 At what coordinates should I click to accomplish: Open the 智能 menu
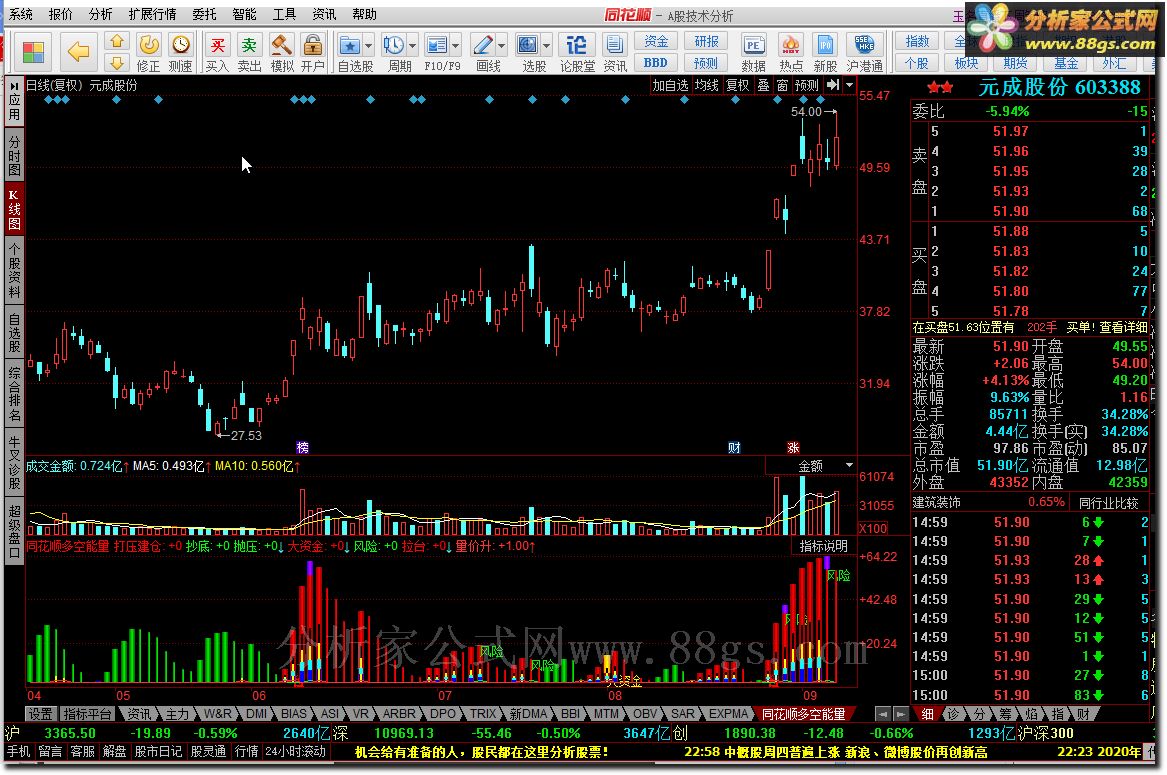244,14
